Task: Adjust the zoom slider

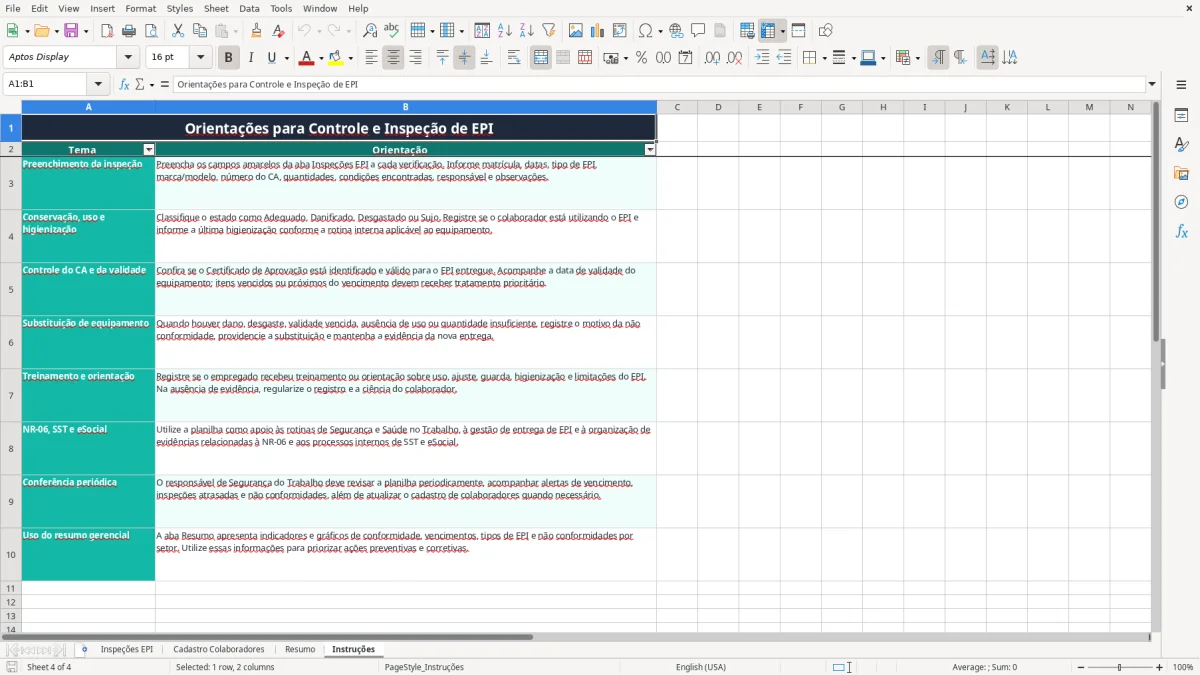Action: [x=1119, y=667]
